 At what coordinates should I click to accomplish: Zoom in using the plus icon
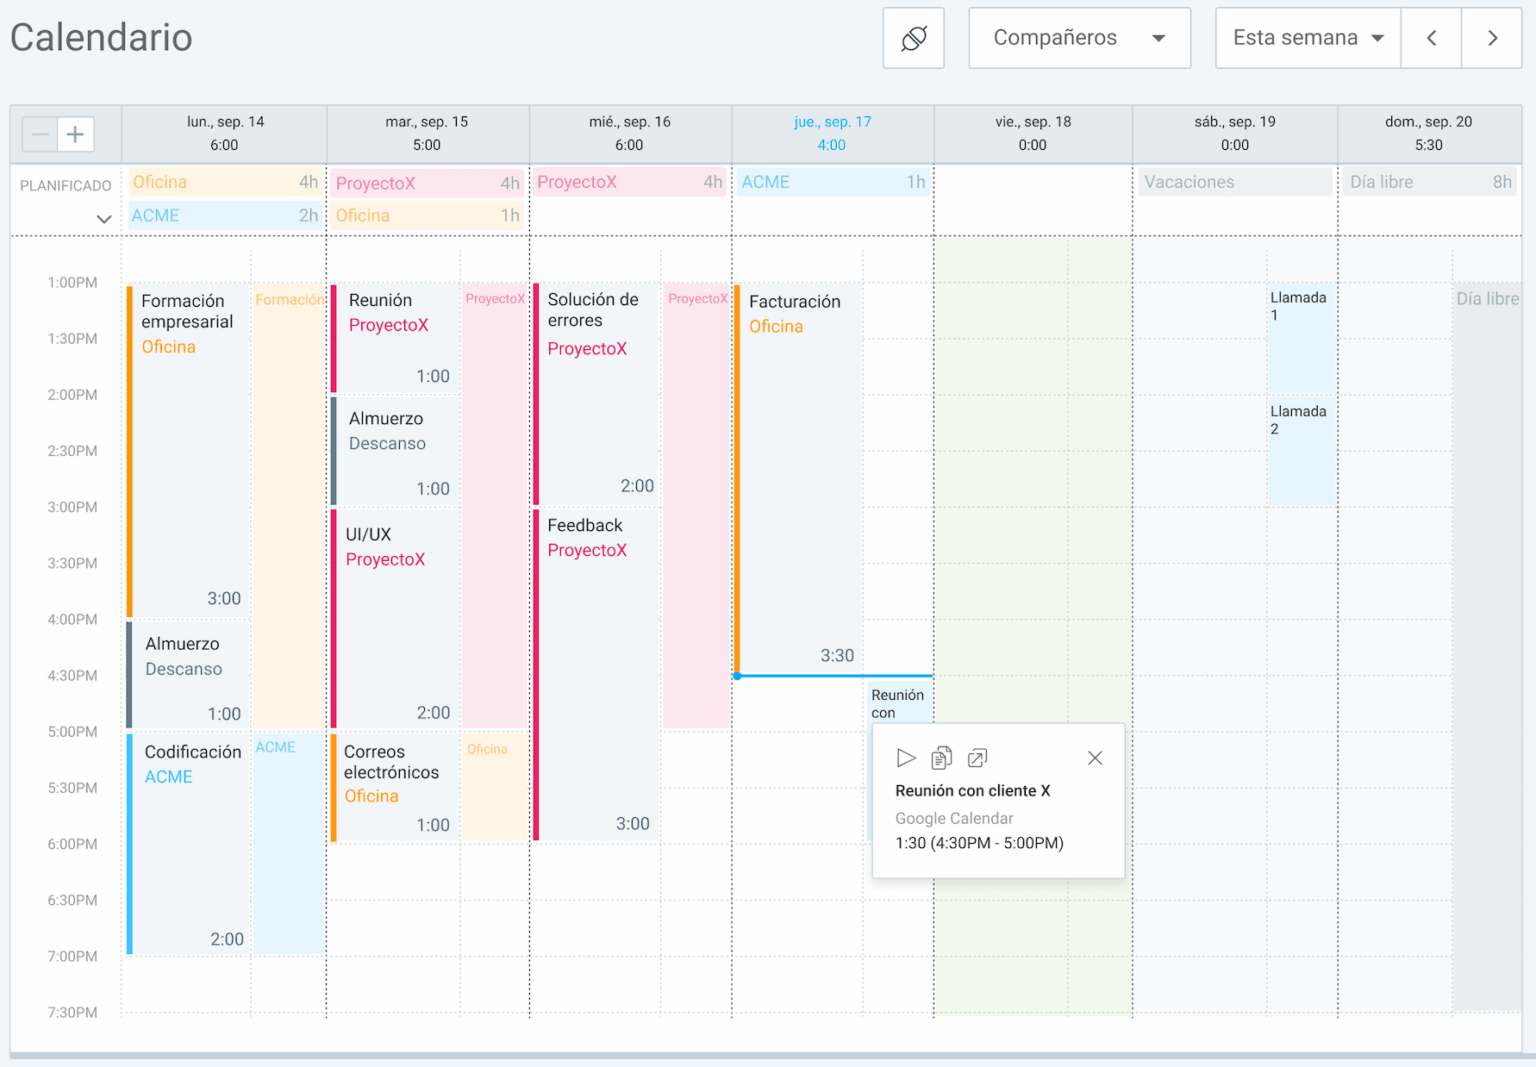75,133
